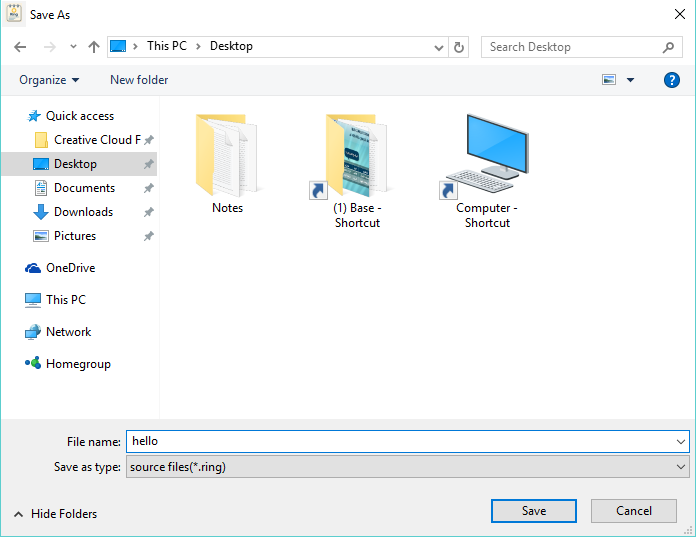Open the File name history dropdown
696x537 pixels.
(681, 441)
